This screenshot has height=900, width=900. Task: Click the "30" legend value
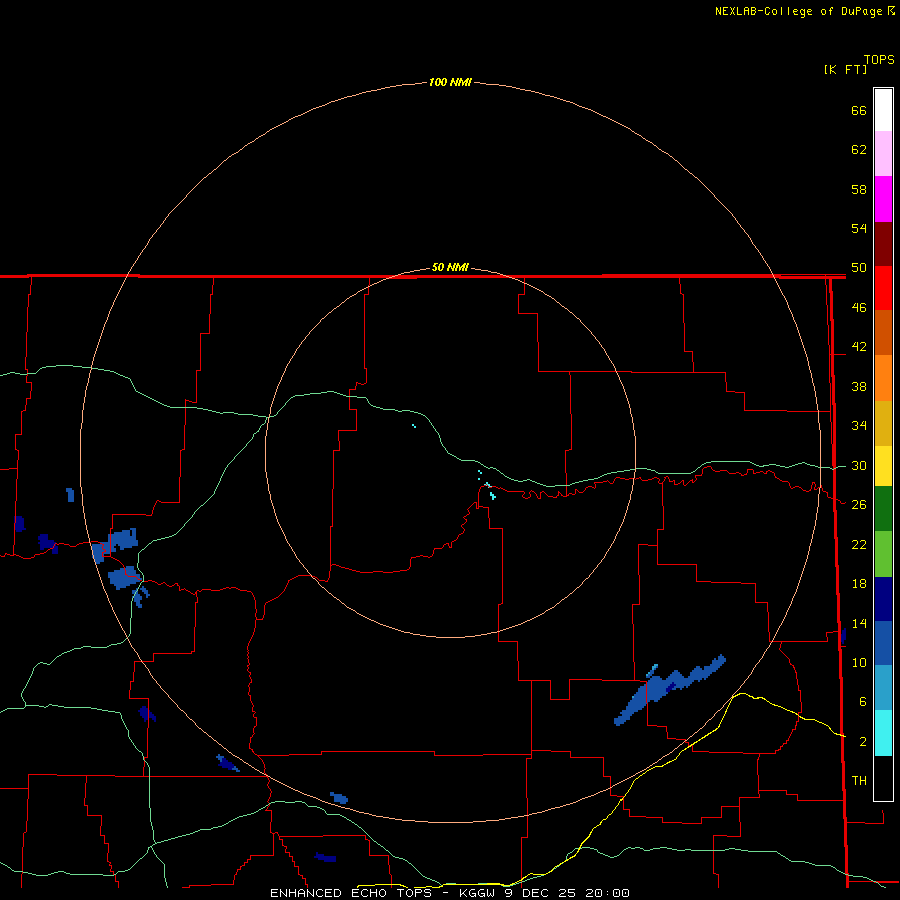(859, 465)
